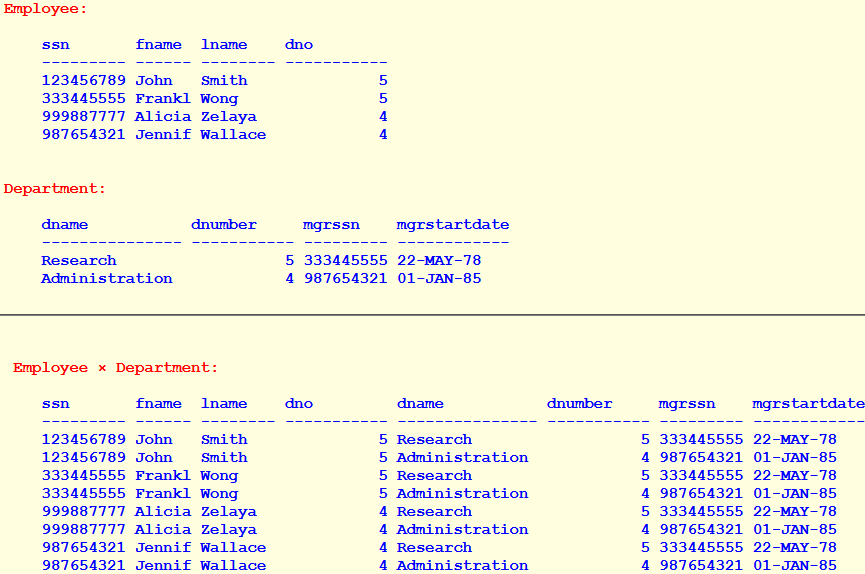Click dno column header in Employee table
Viewport: 865px width, 574px height.
click(298, 44)
